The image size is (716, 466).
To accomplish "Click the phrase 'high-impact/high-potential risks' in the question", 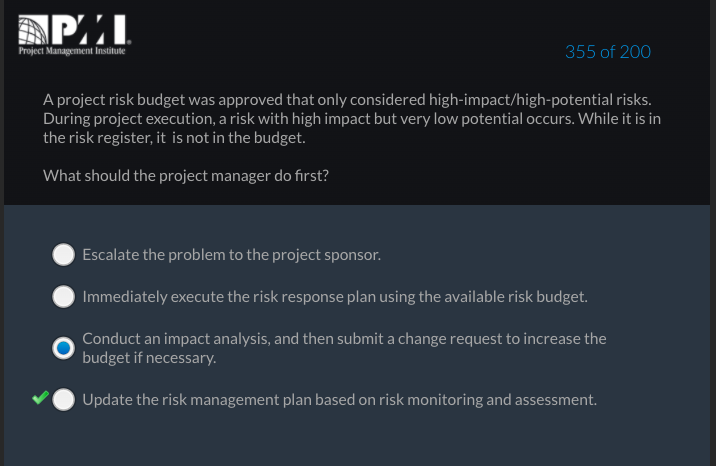I will coord(540,99).
